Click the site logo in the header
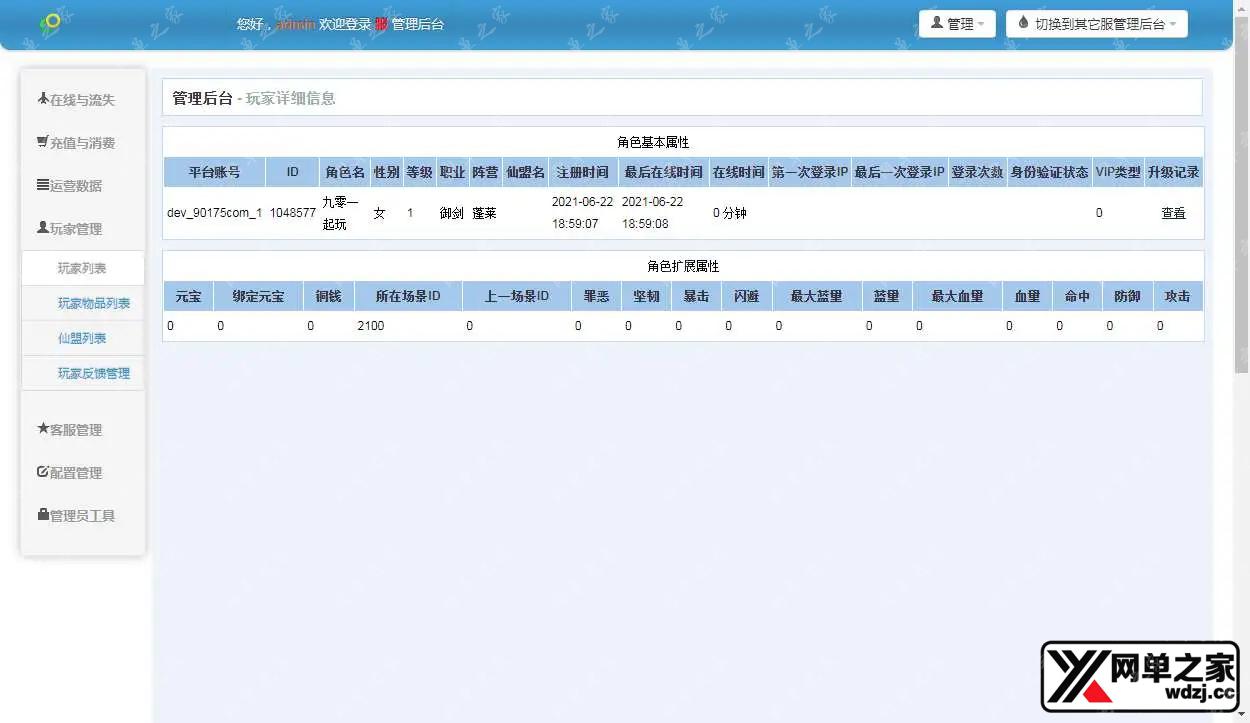The height and width of the screenshot is (723, 1250). [49, 23]
